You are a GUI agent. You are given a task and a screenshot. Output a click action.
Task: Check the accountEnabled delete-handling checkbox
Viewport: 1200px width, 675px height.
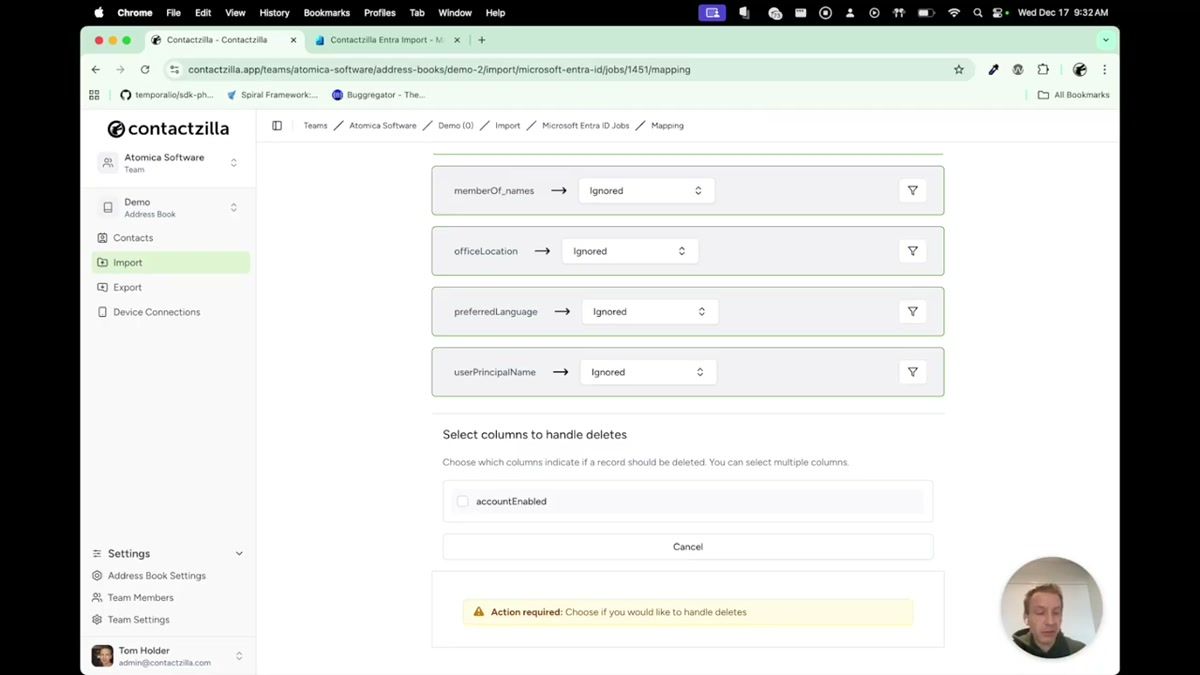(462, 501)
